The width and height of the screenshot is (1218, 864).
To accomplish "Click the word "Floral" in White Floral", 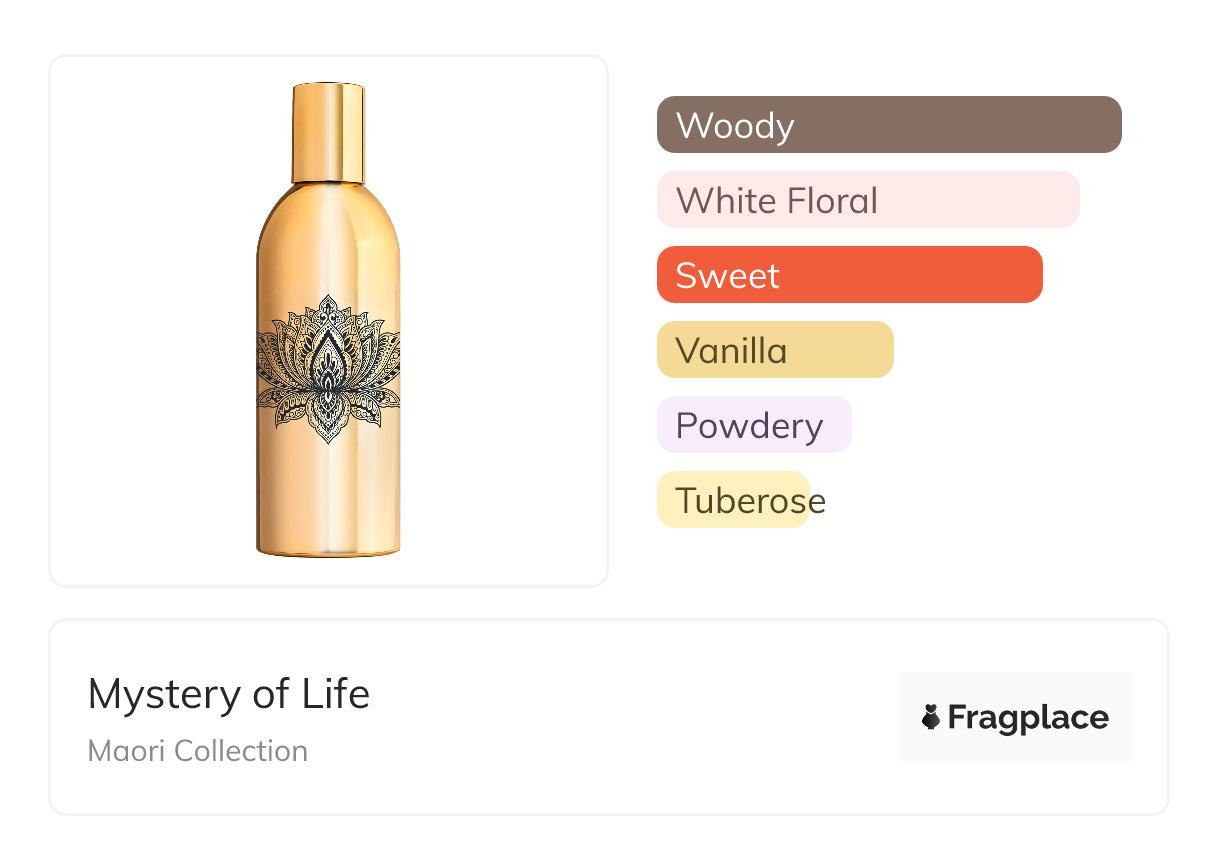I will coord(832,200).
